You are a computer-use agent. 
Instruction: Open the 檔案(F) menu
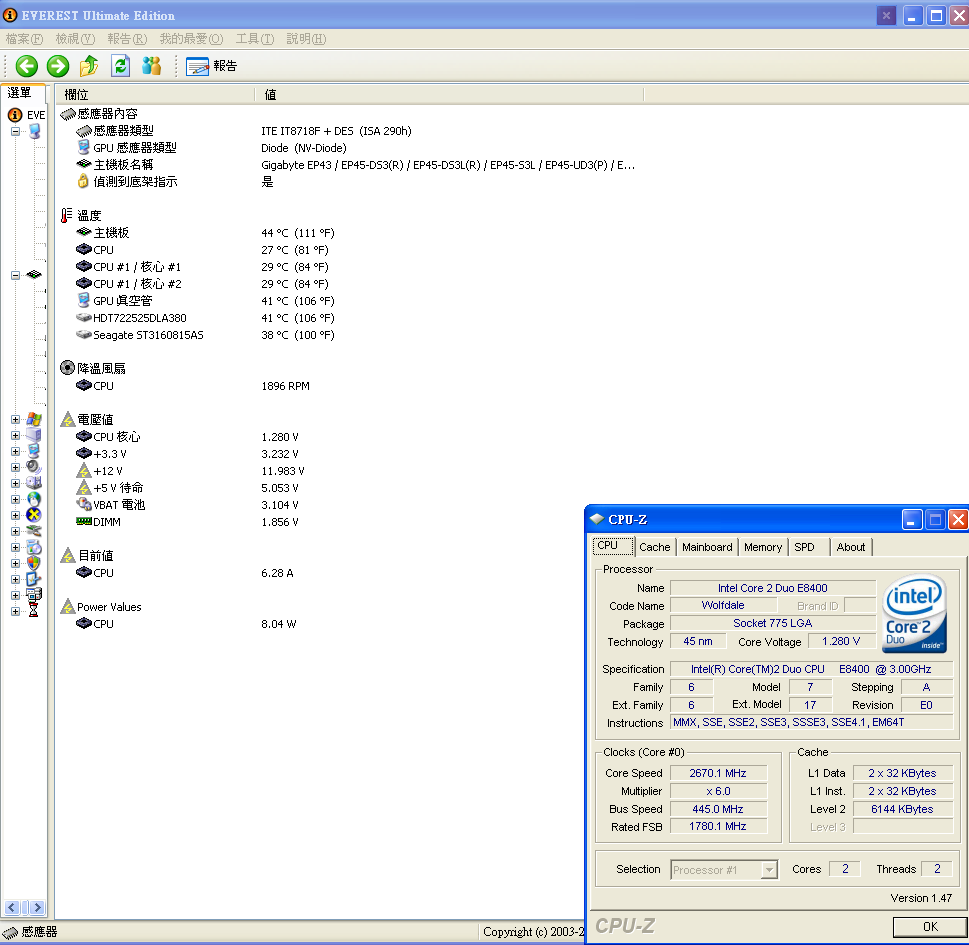[x=24, y=39]
